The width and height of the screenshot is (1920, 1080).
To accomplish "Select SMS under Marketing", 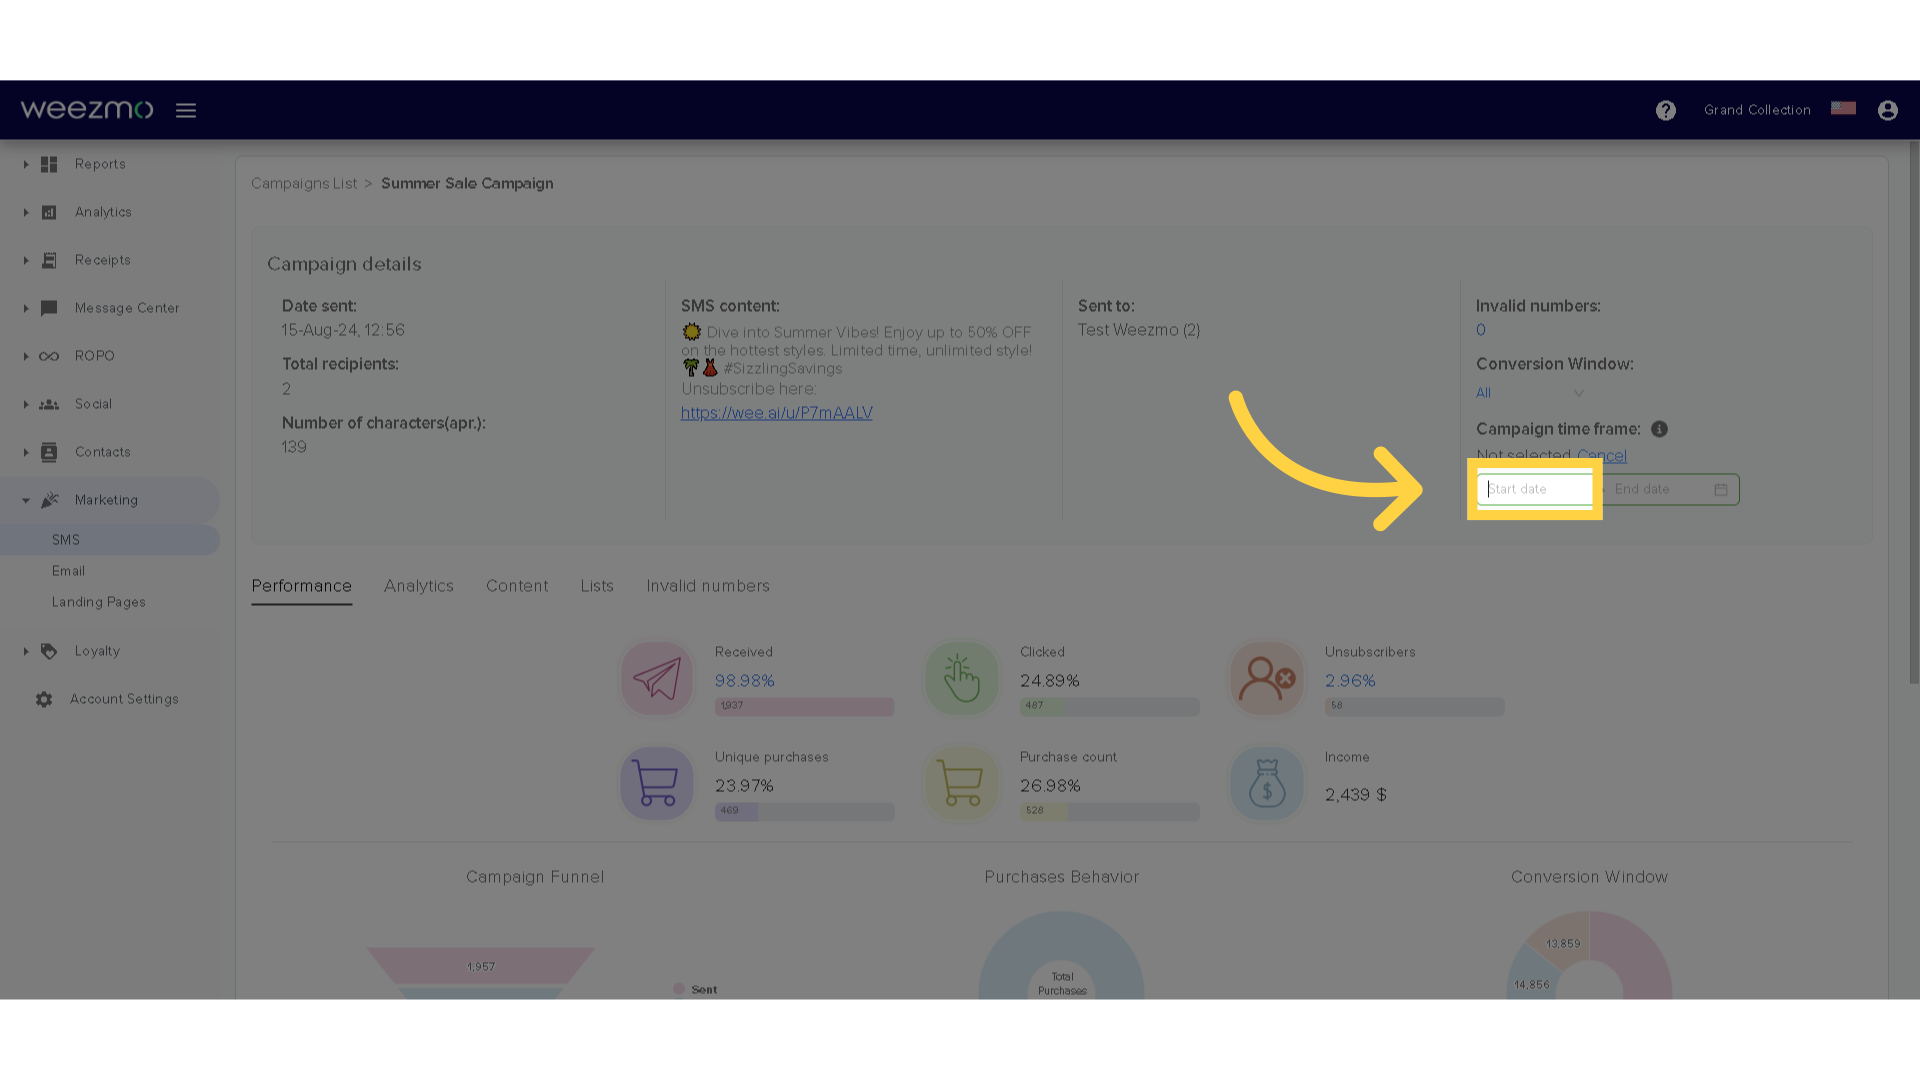I will [x=110, y=540].
